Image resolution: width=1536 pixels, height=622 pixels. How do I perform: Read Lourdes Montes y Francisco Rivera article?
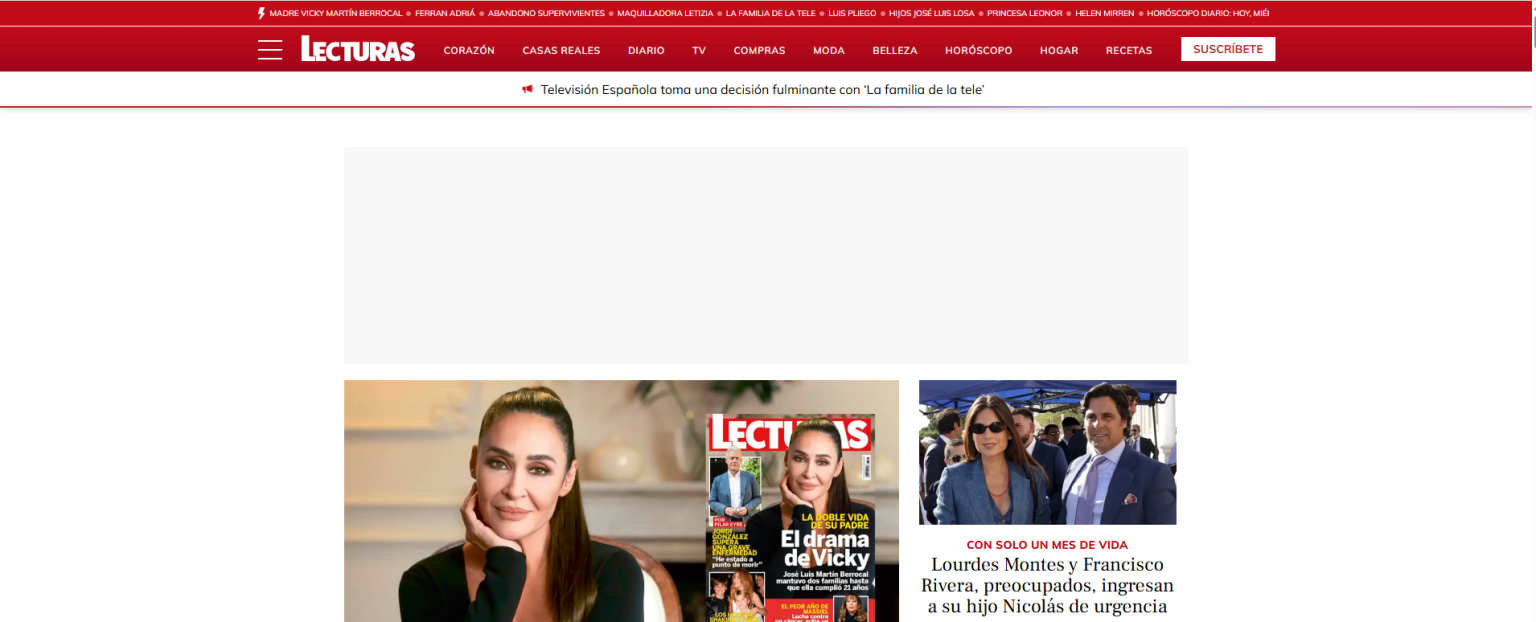(1047, 586)
